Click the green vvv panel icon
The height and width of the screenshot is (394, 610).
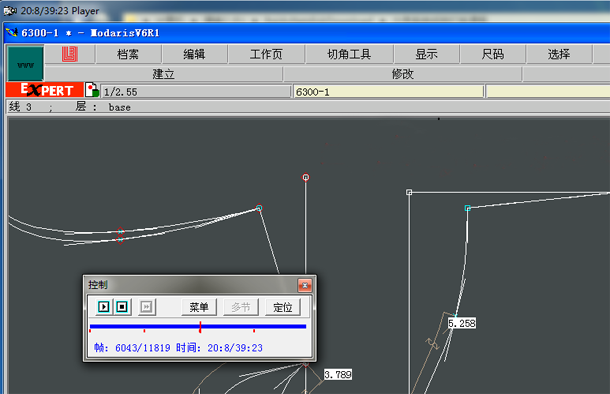(25, 64)
